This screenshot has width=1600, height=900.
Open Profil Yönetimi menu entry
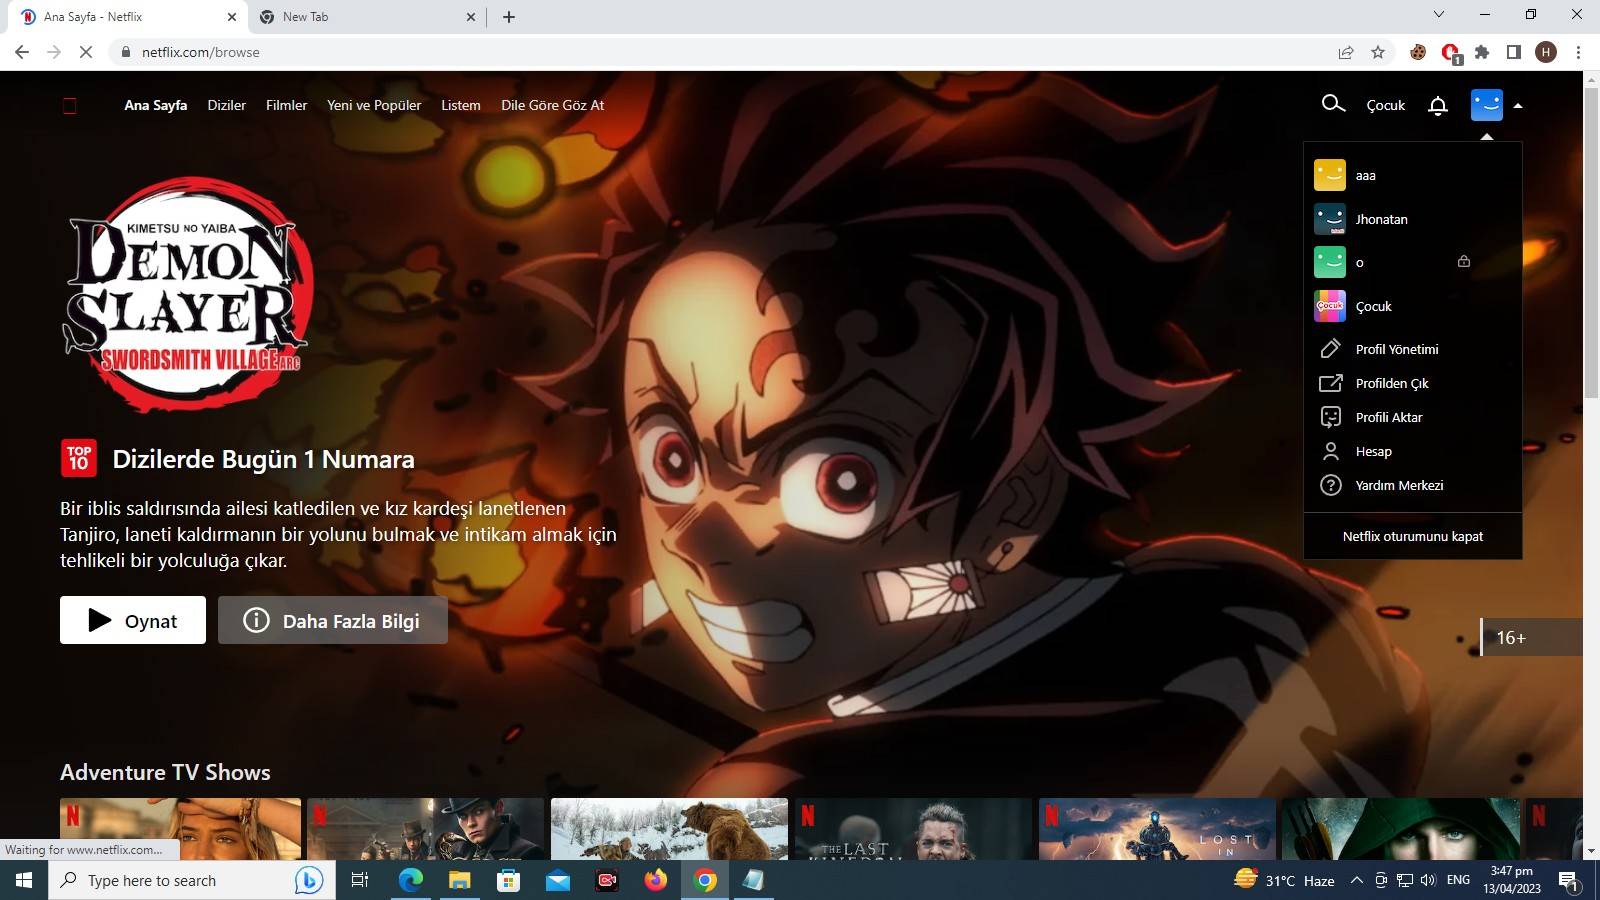[1396, 349]
